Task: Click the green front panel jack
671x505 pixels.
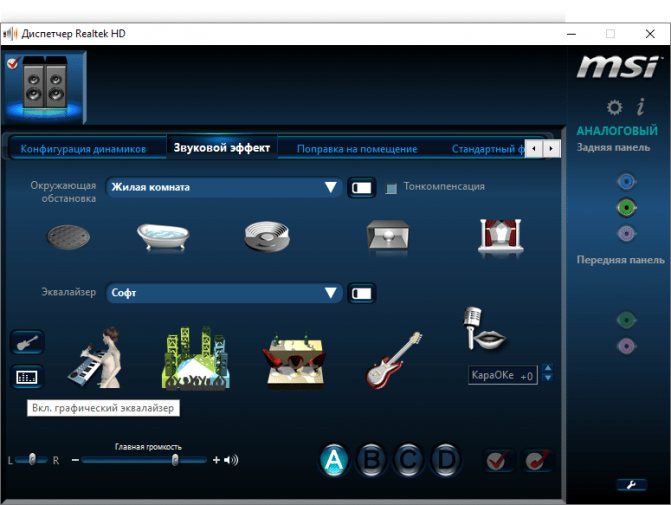Action: [626, 320]
